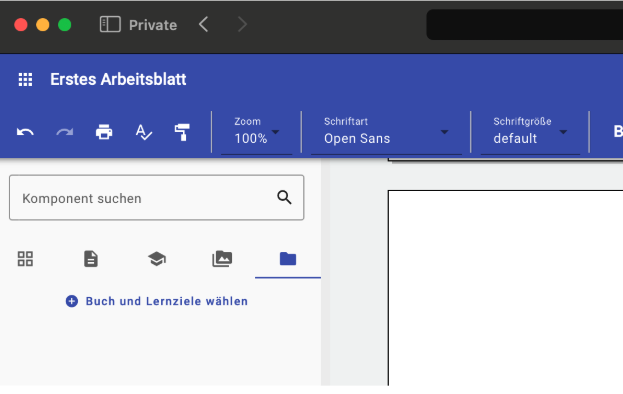623x394 pixels.
Task: Go forward in the browser
Action: coord(242,25)
